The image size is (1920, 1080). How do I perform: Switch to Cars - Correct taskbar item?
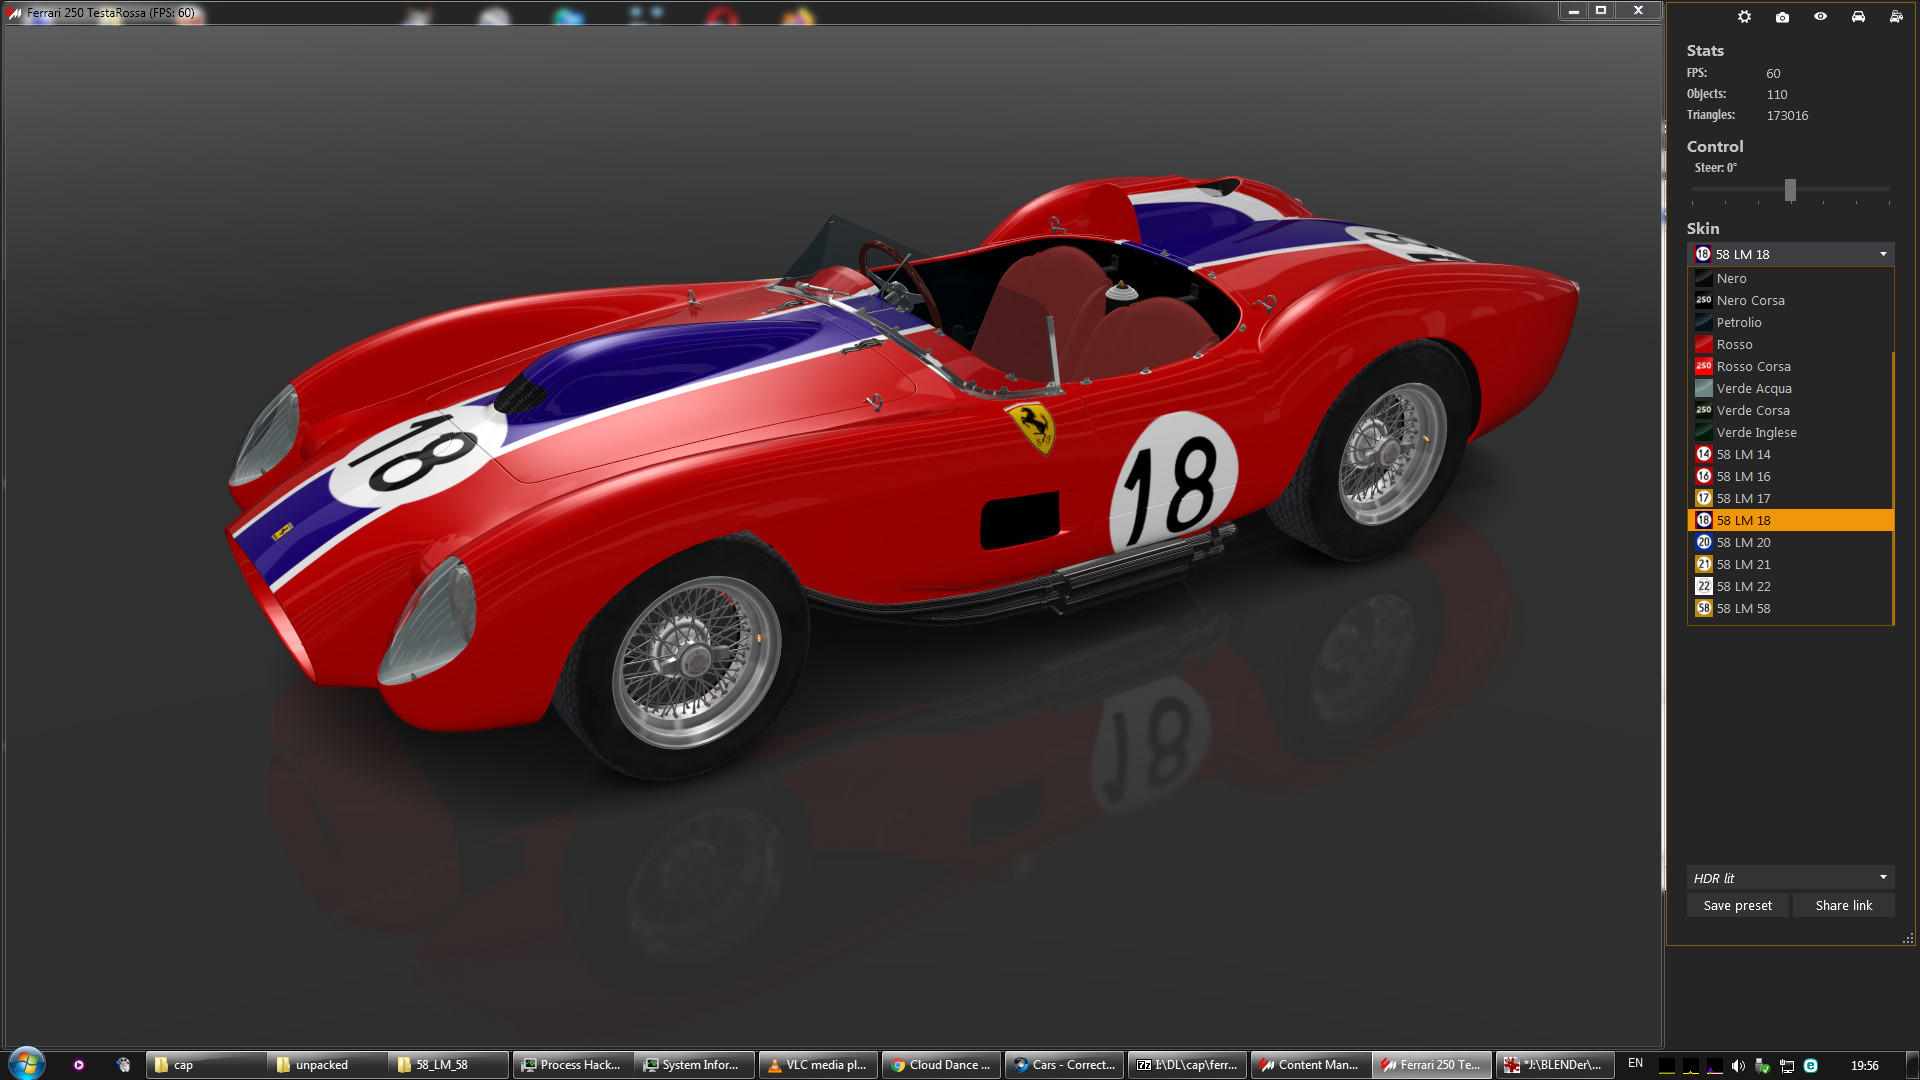click(x=1065, y=1065)
